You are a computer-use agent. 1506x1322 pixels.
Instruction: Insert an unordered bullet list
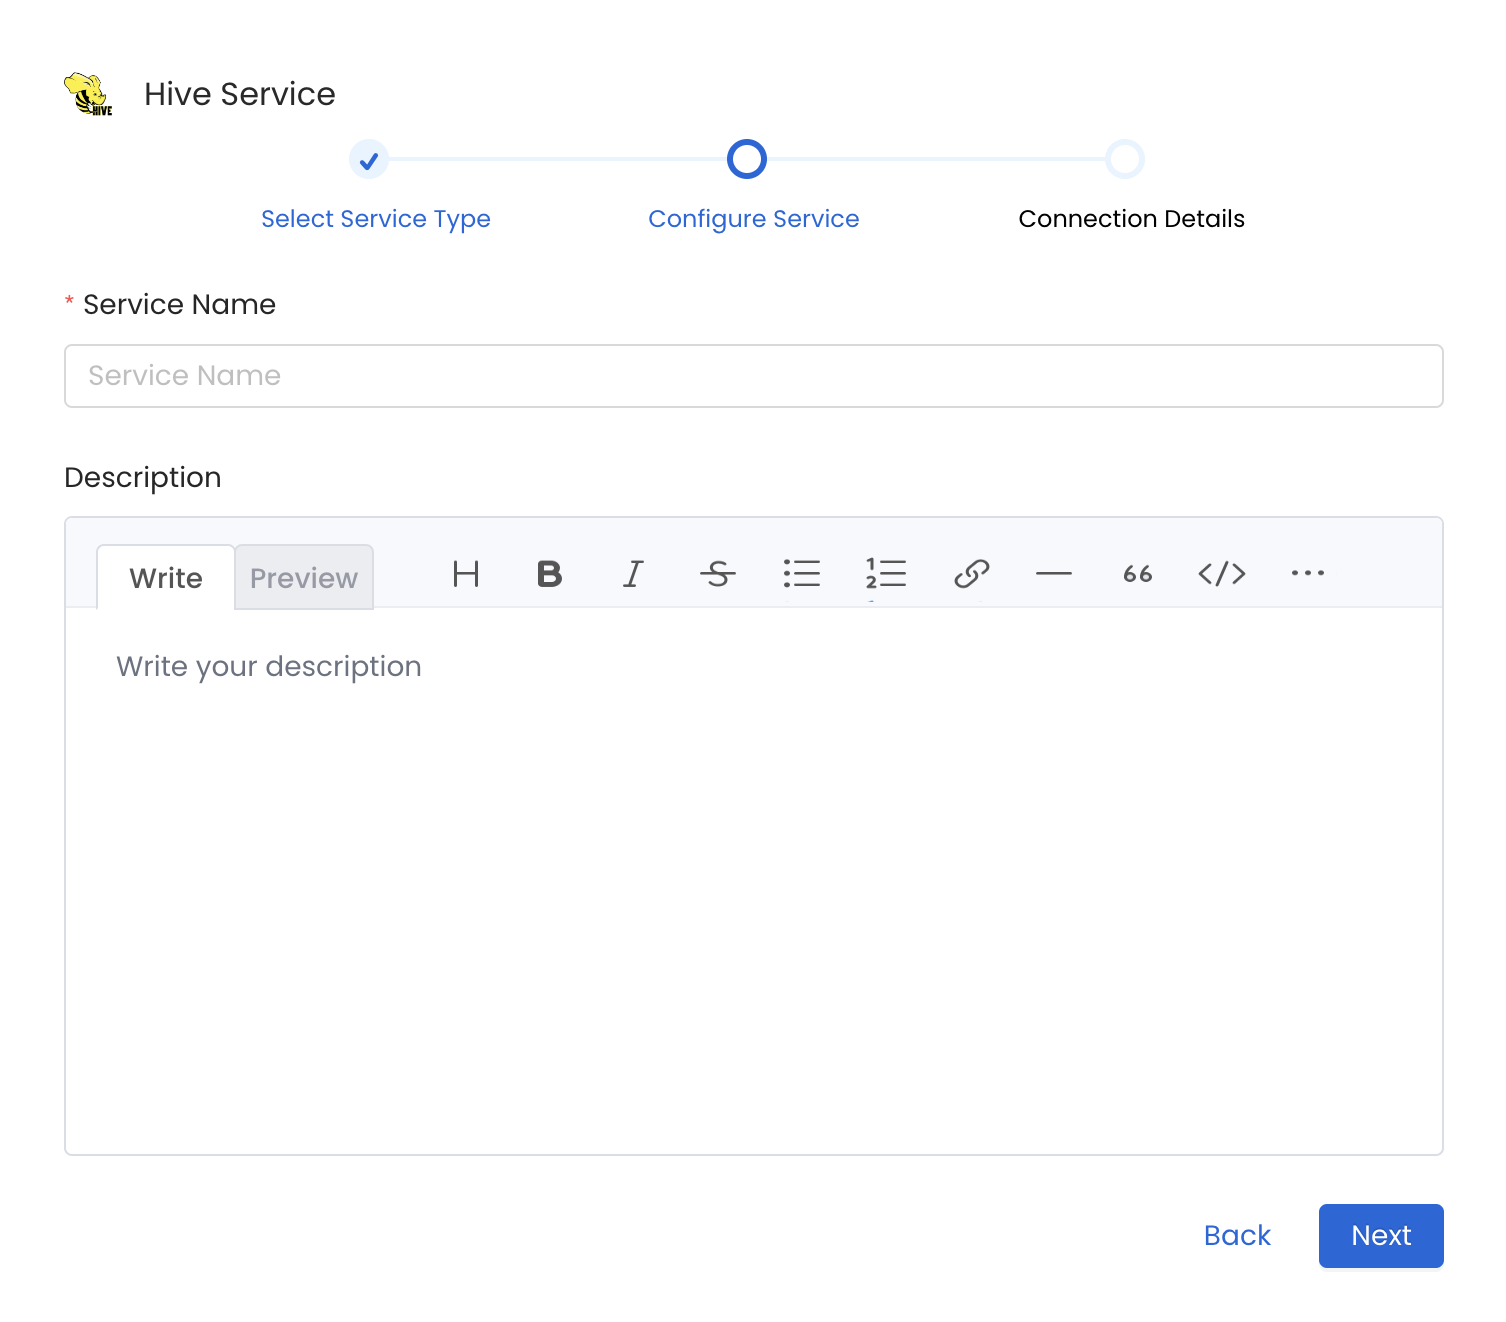[x=801, y=574]
